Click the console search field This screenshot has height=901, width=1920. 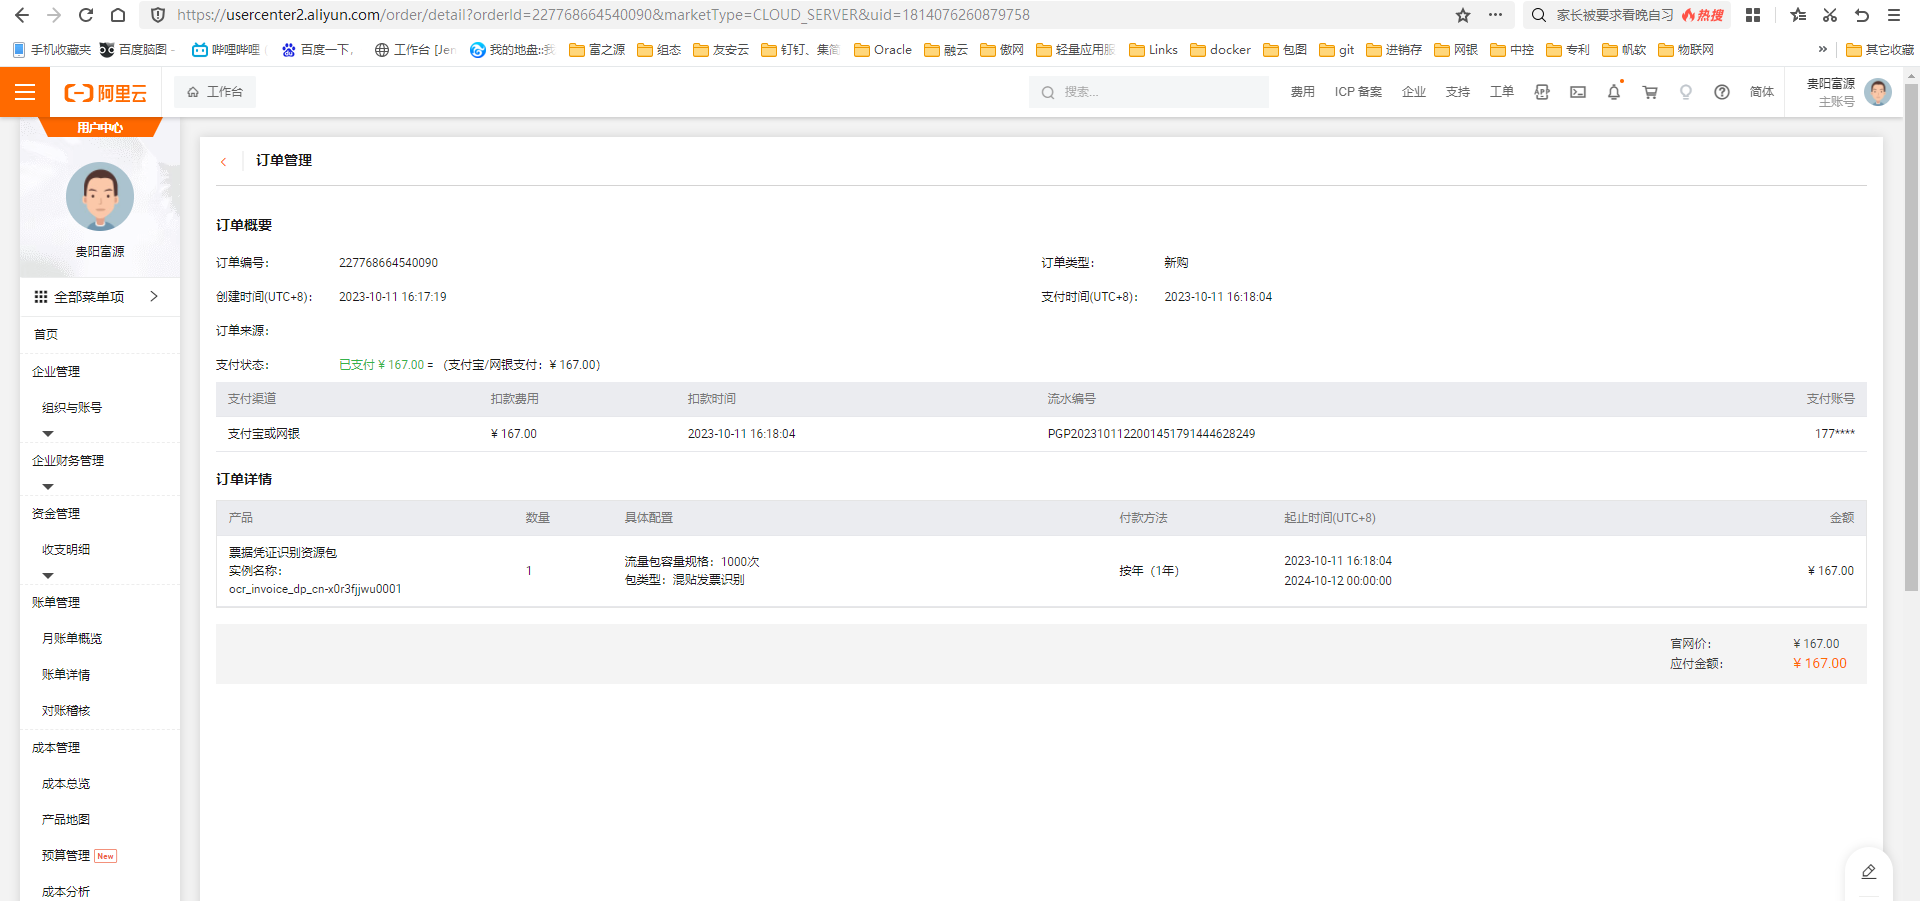point(1149,92)
